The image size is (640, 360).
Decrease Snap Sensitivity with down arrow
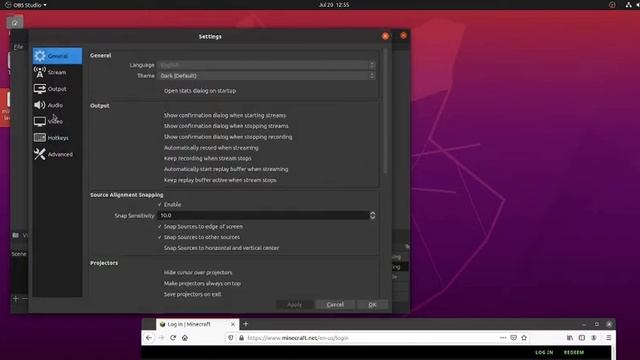click(372, 218)
